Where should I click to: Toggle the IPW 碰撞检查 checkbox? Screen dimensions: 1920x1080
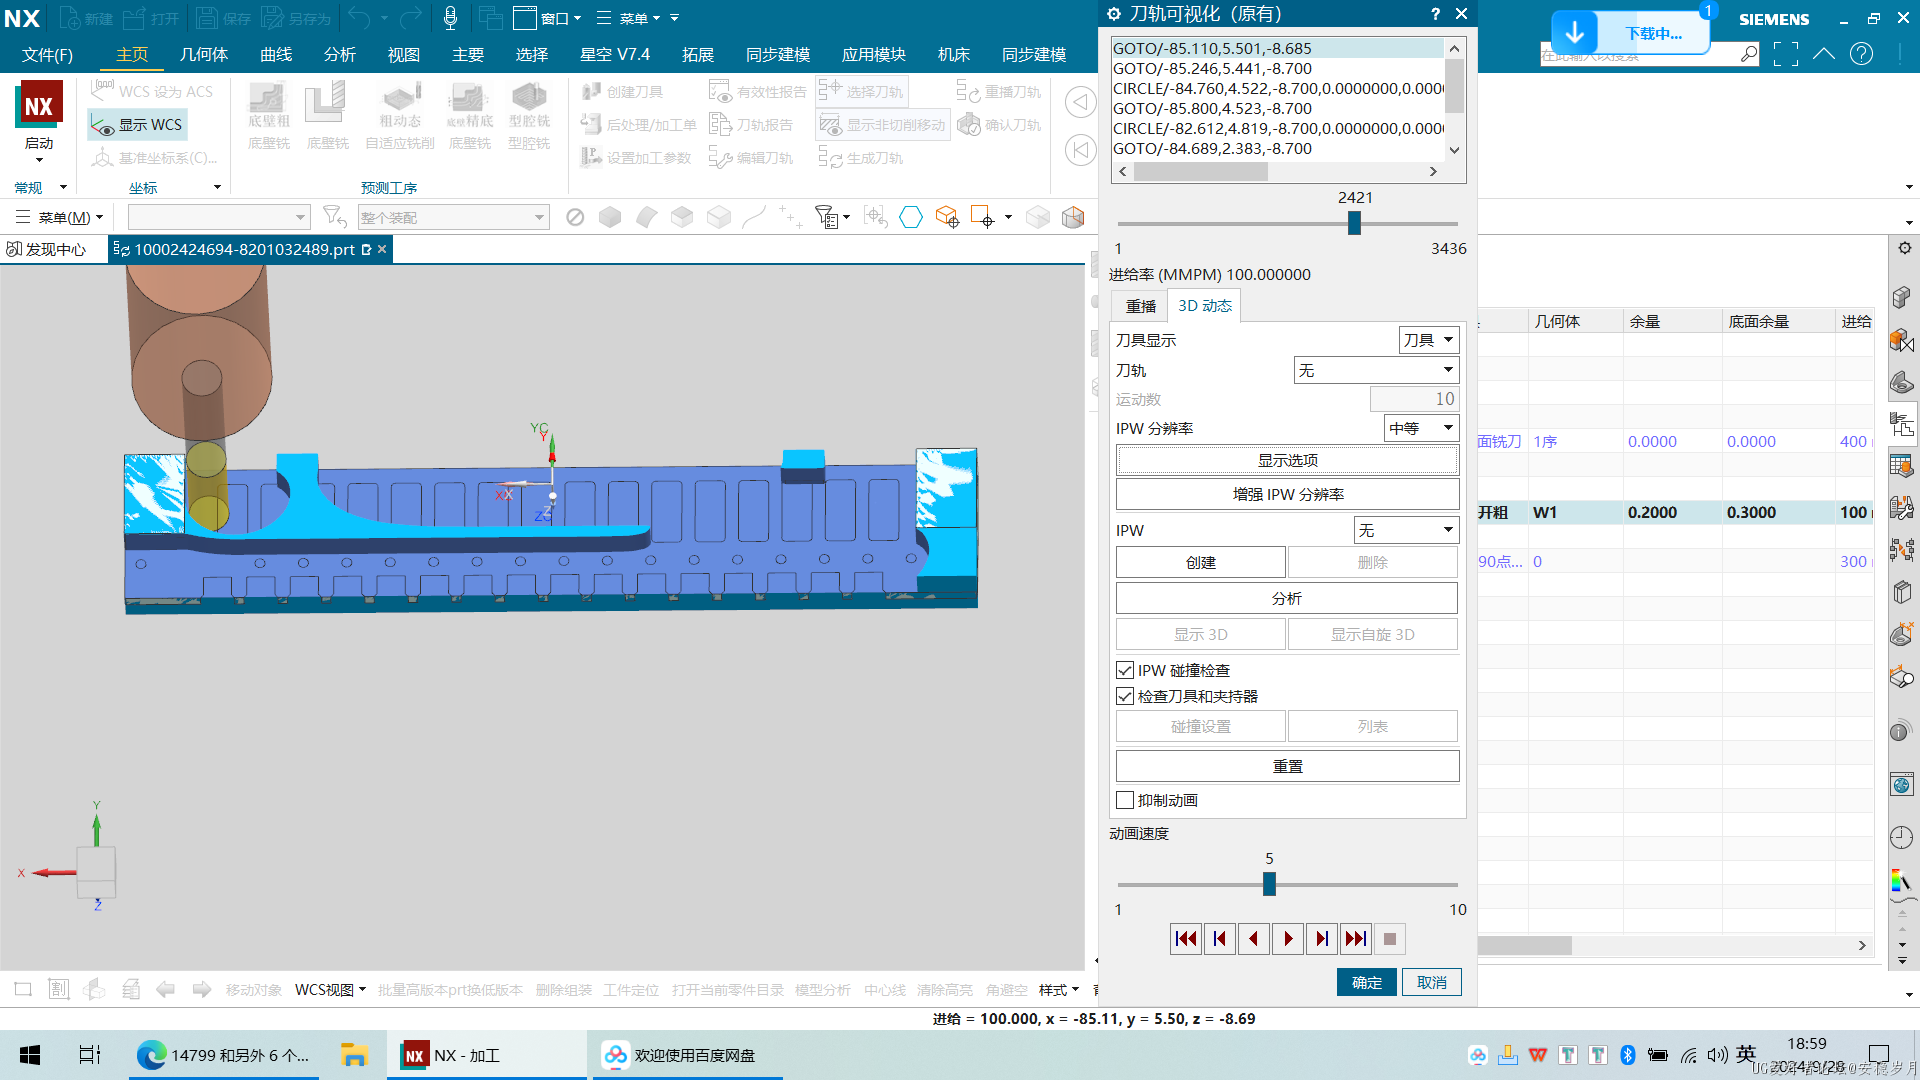pos(1125,670)
